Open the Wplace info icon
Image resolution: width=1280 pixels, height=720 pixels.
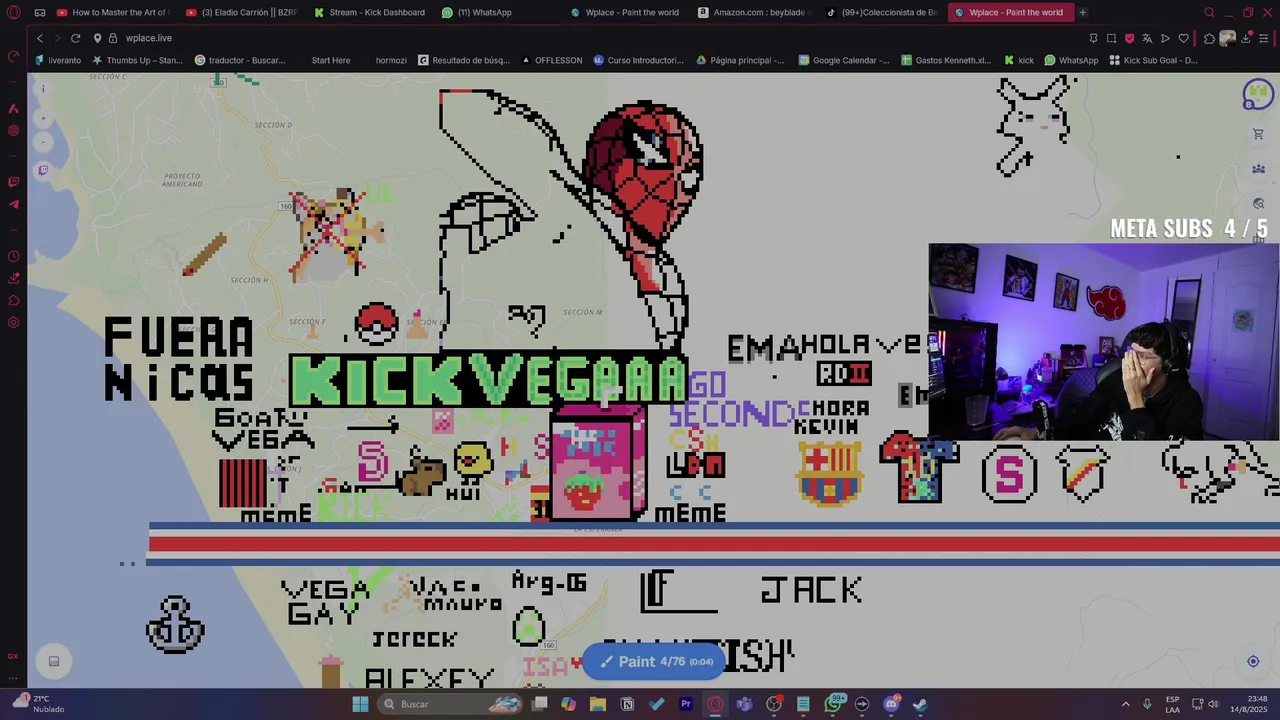tap(43, 89)
